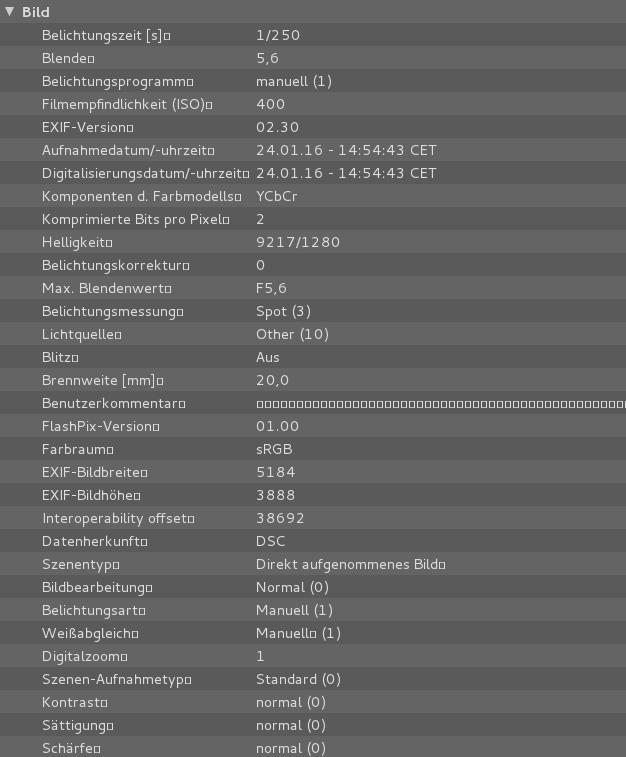Collapse the Bild section triangle
626x757 pixels.
[10, 12]
